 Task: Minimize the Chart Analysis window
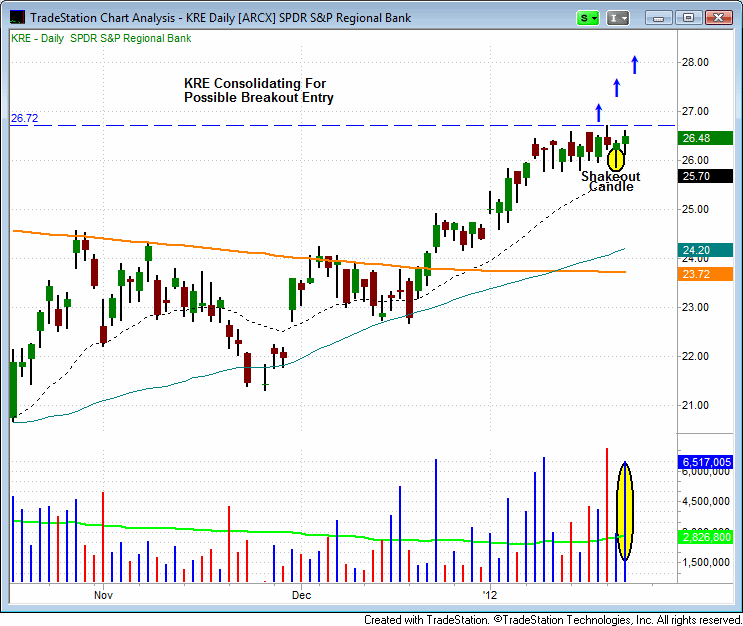pos(658,18)
